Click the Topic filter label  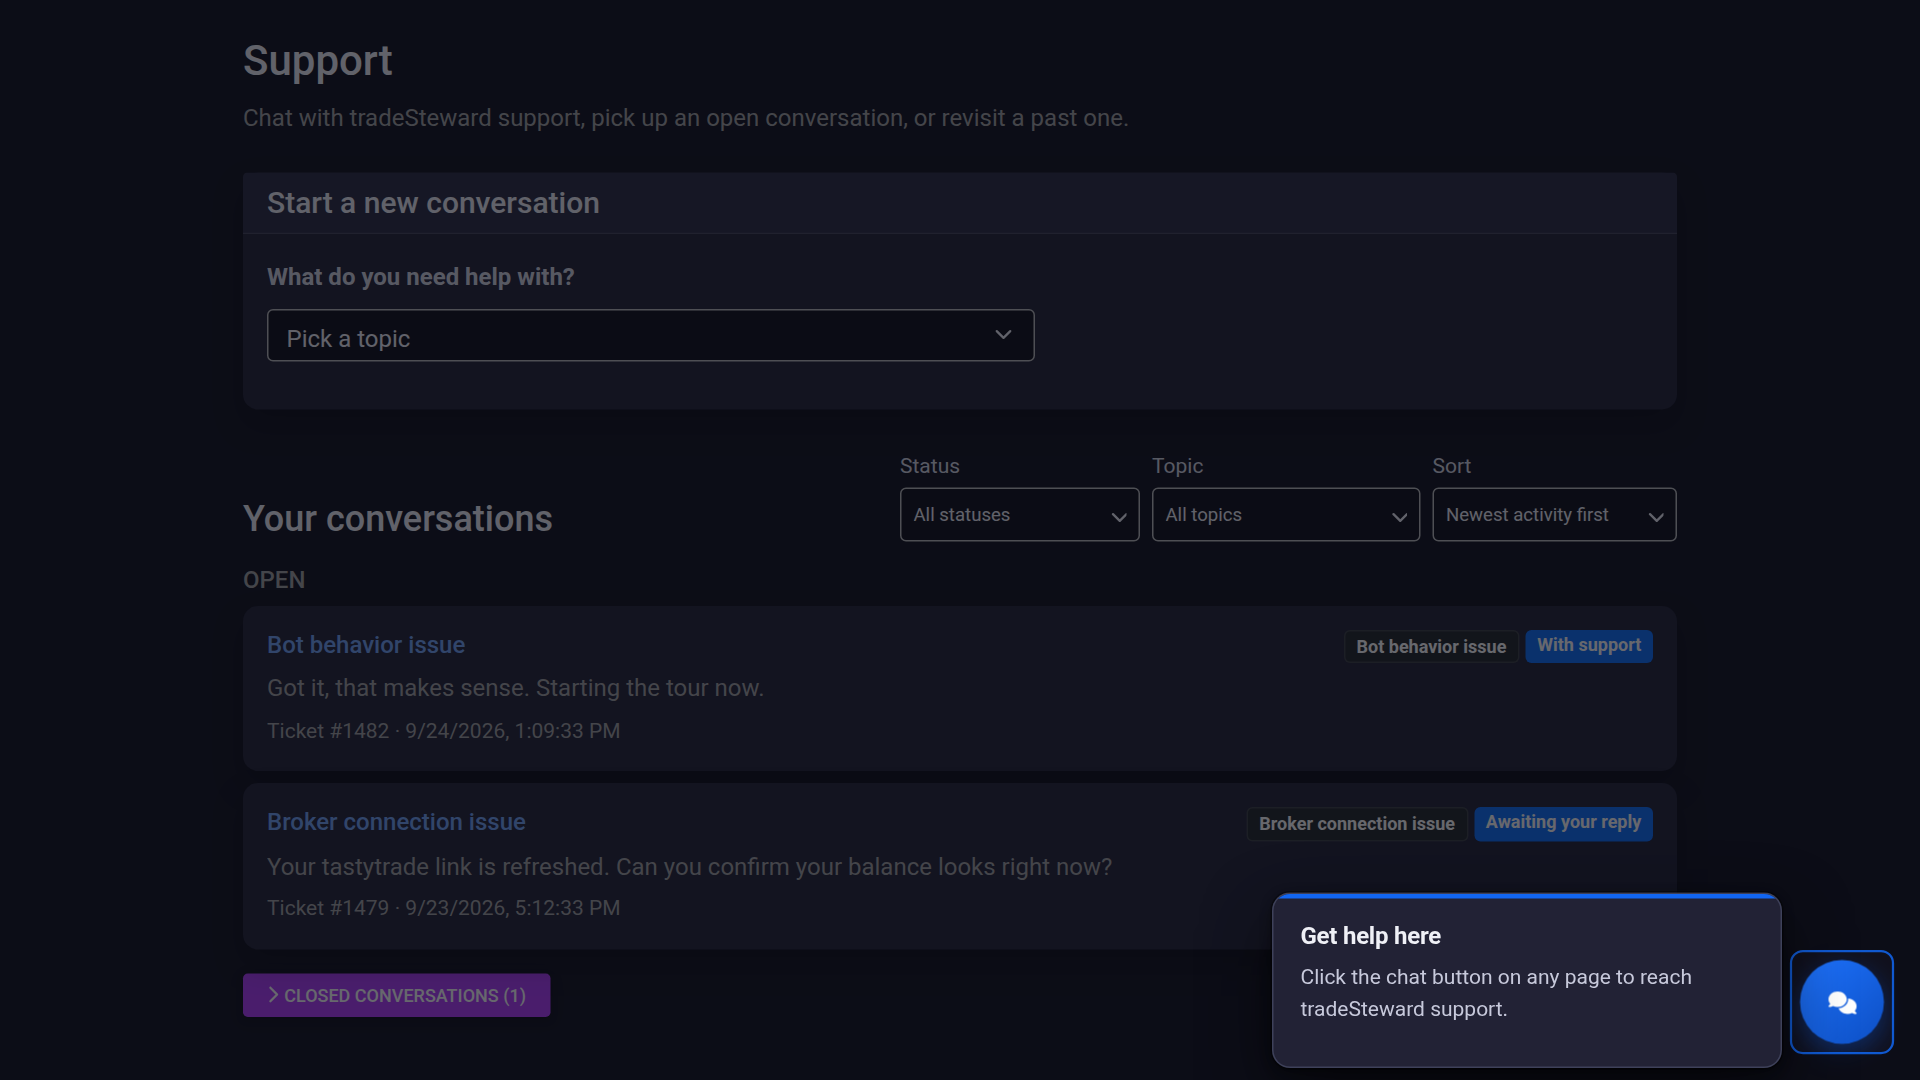click(x=1177, y=466)
